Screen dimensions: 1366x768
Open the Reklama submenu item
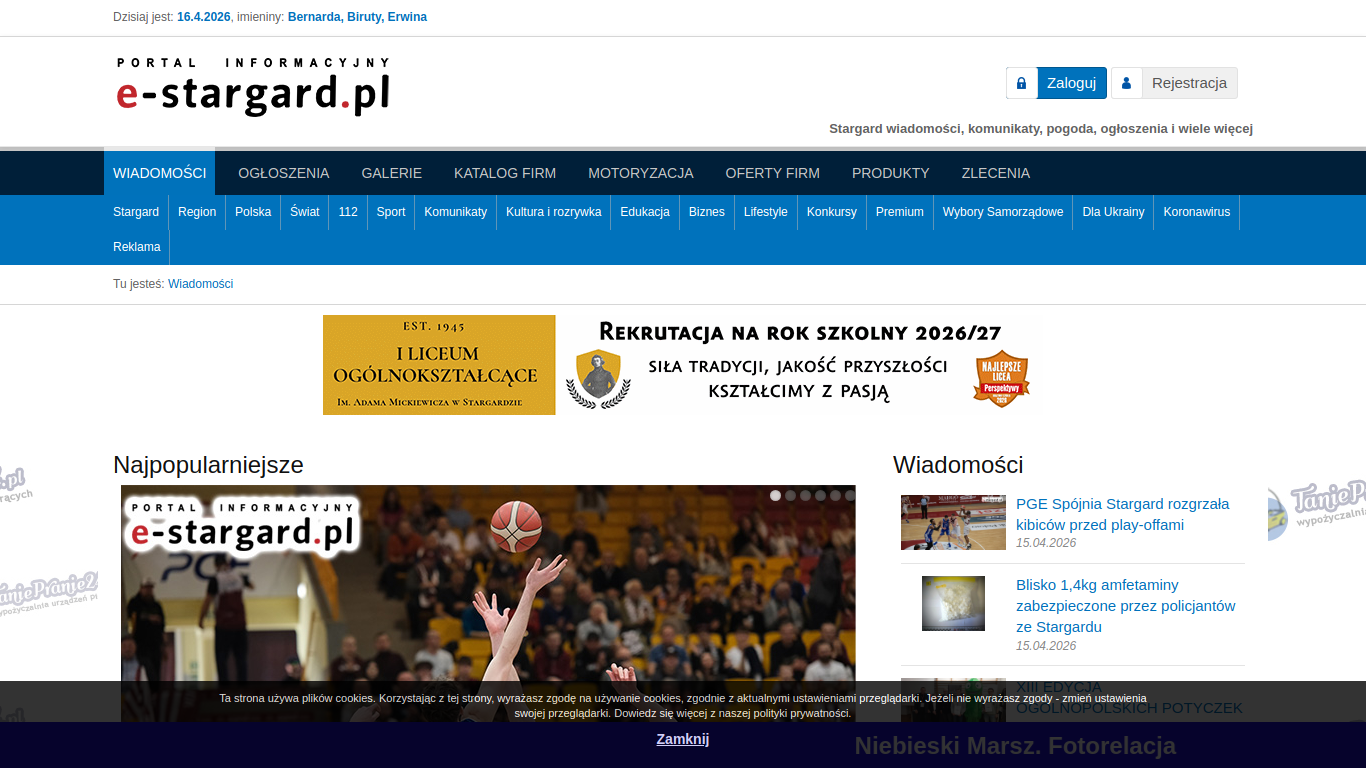pyautogui.click(x=137, y=247)
